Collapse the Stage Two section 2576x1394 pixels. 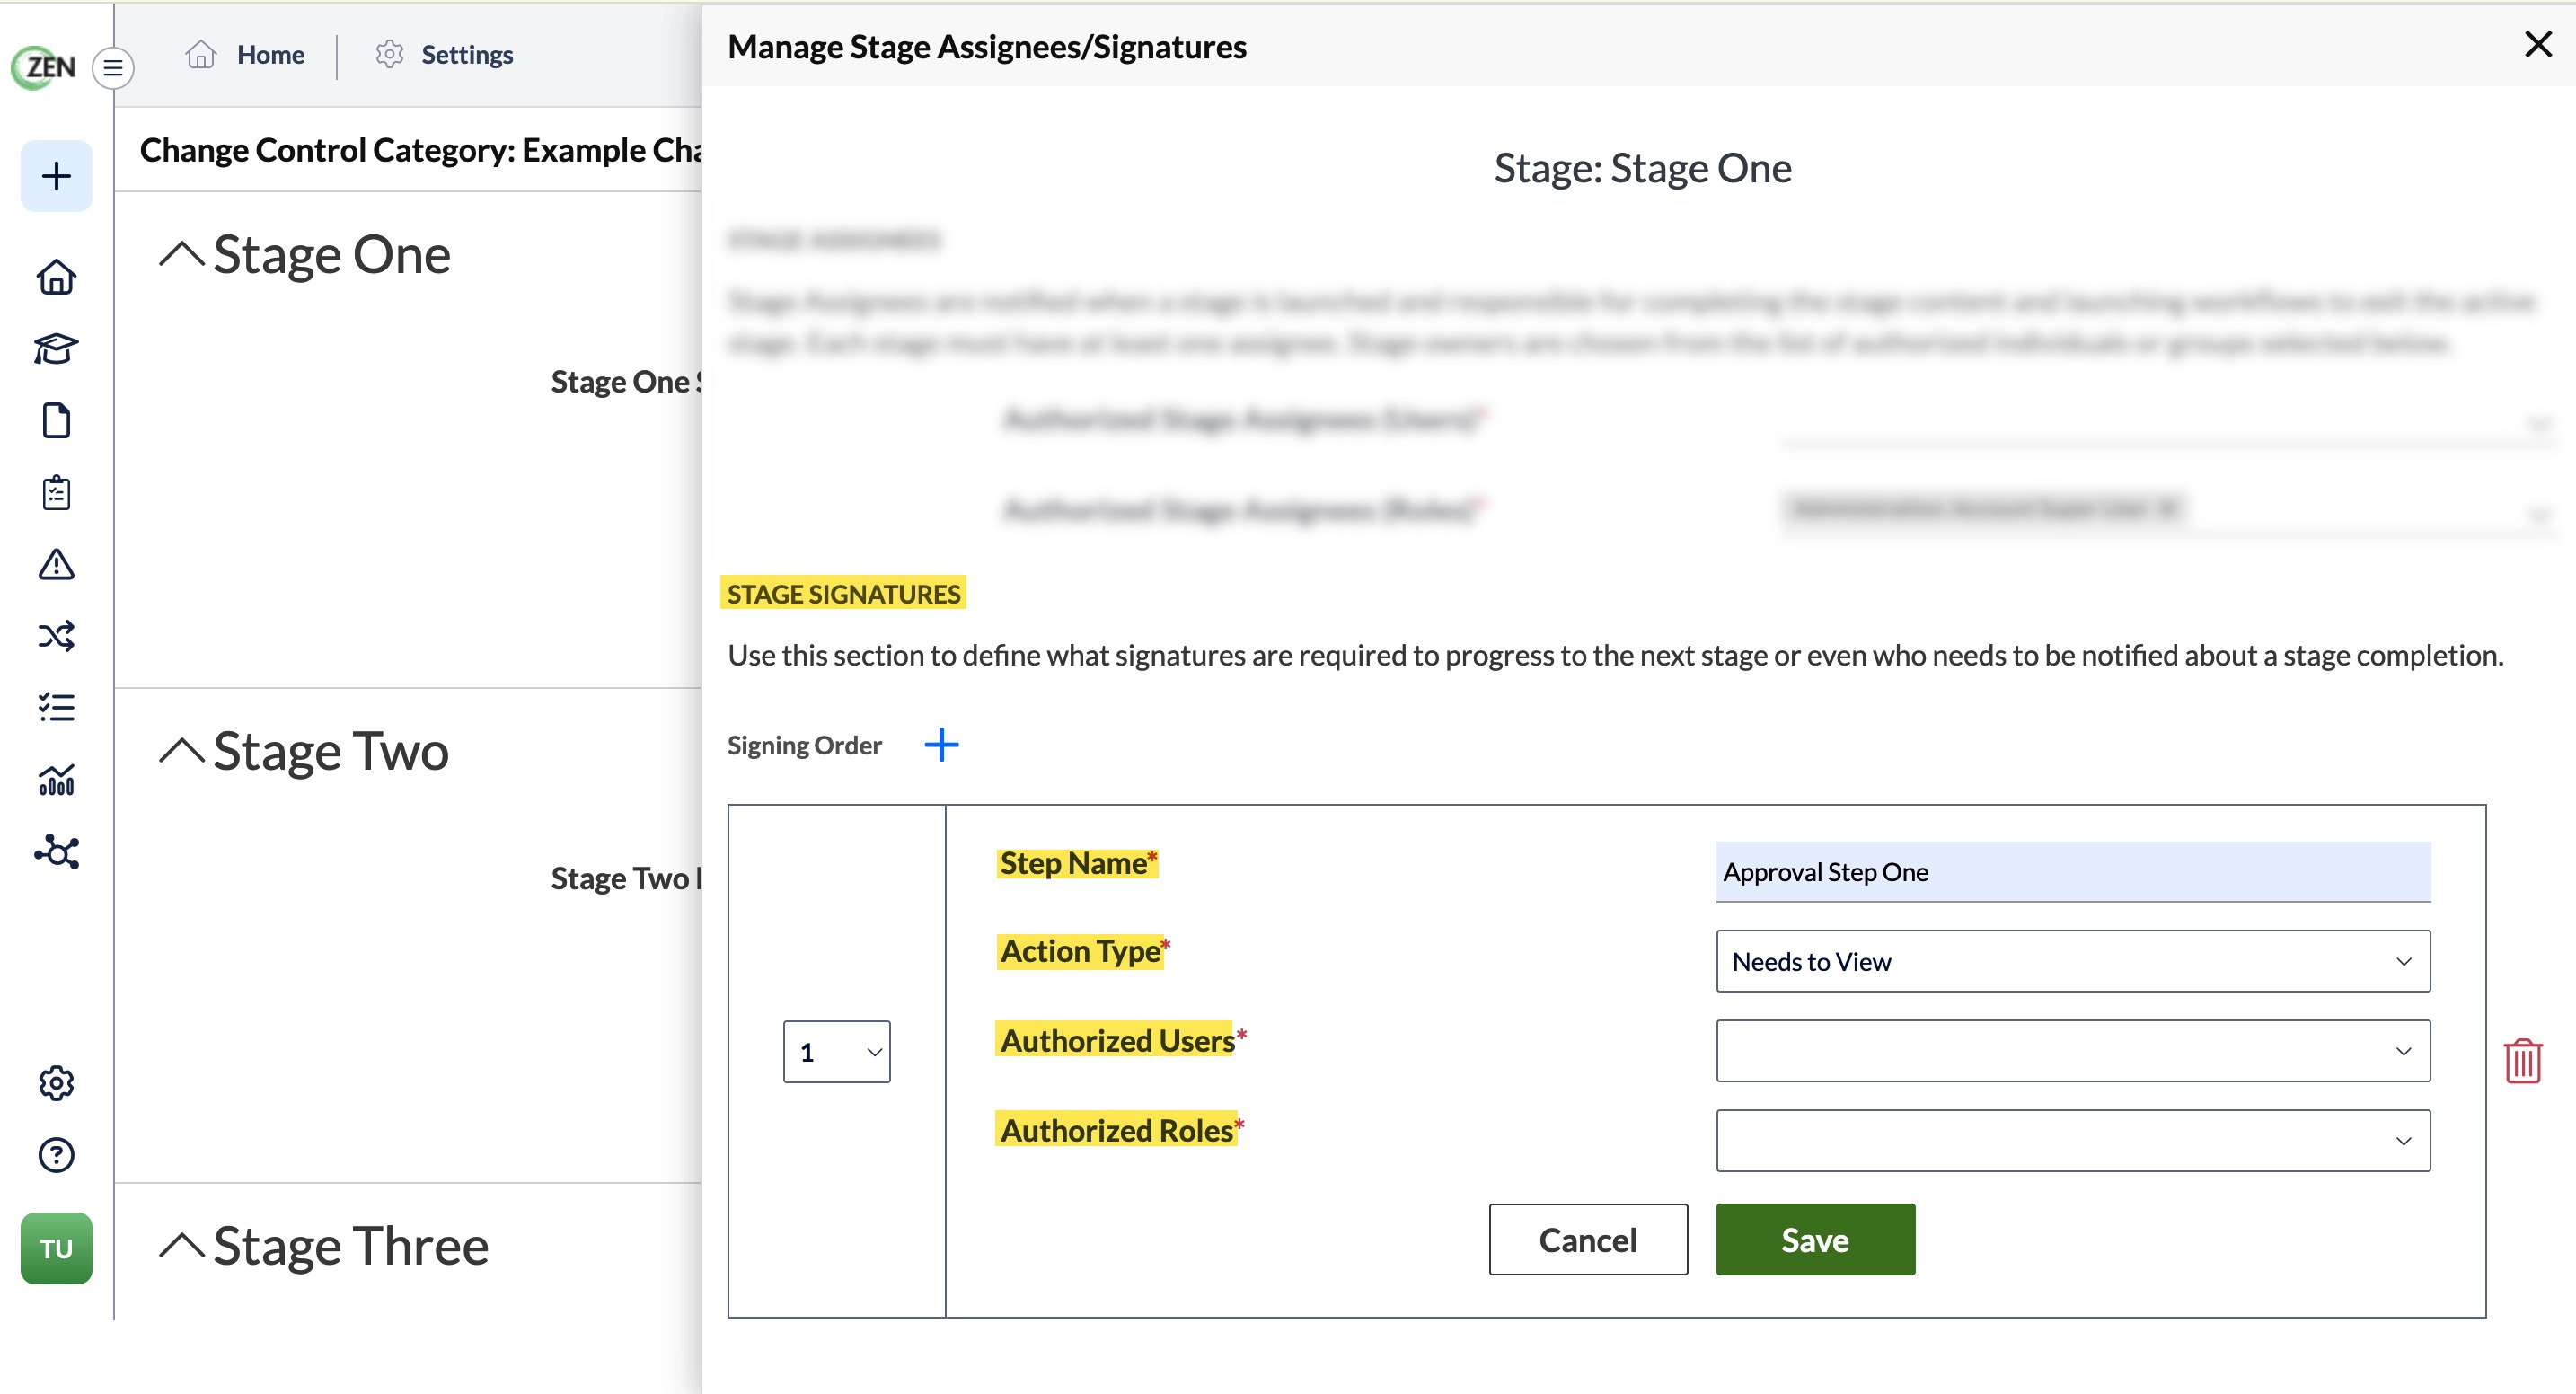coord(182,751)
